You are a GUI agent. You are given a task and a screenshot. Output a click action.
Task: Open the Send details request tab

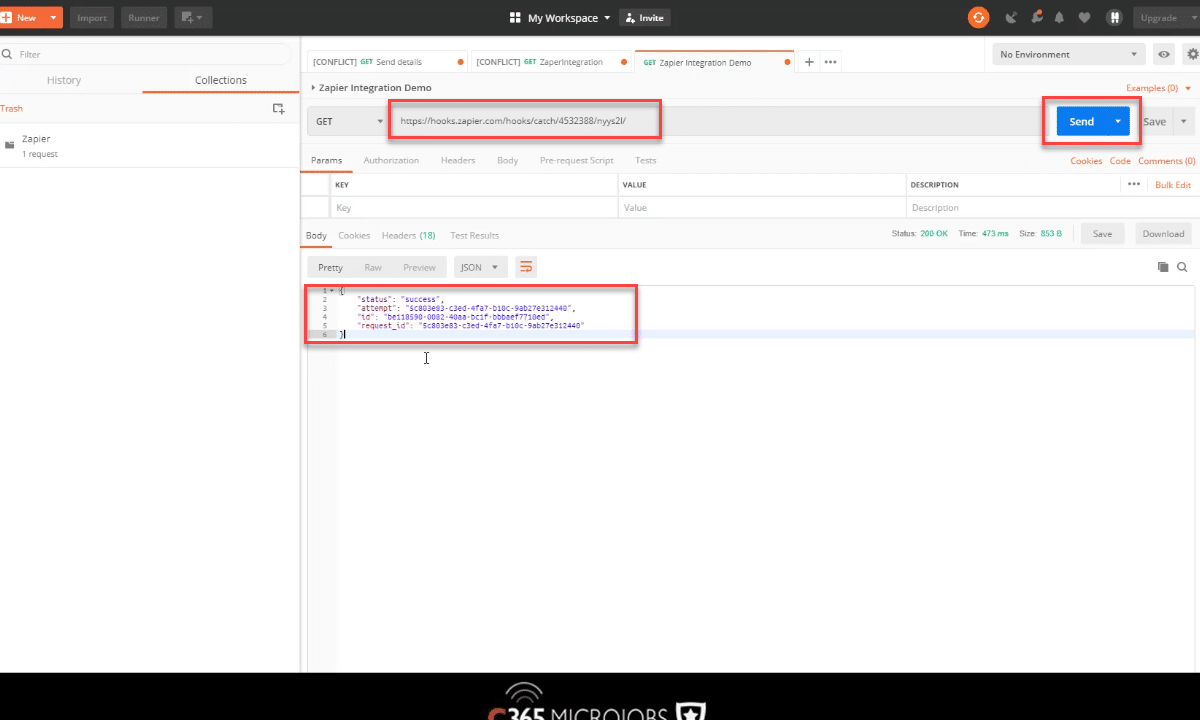[386, 62]
